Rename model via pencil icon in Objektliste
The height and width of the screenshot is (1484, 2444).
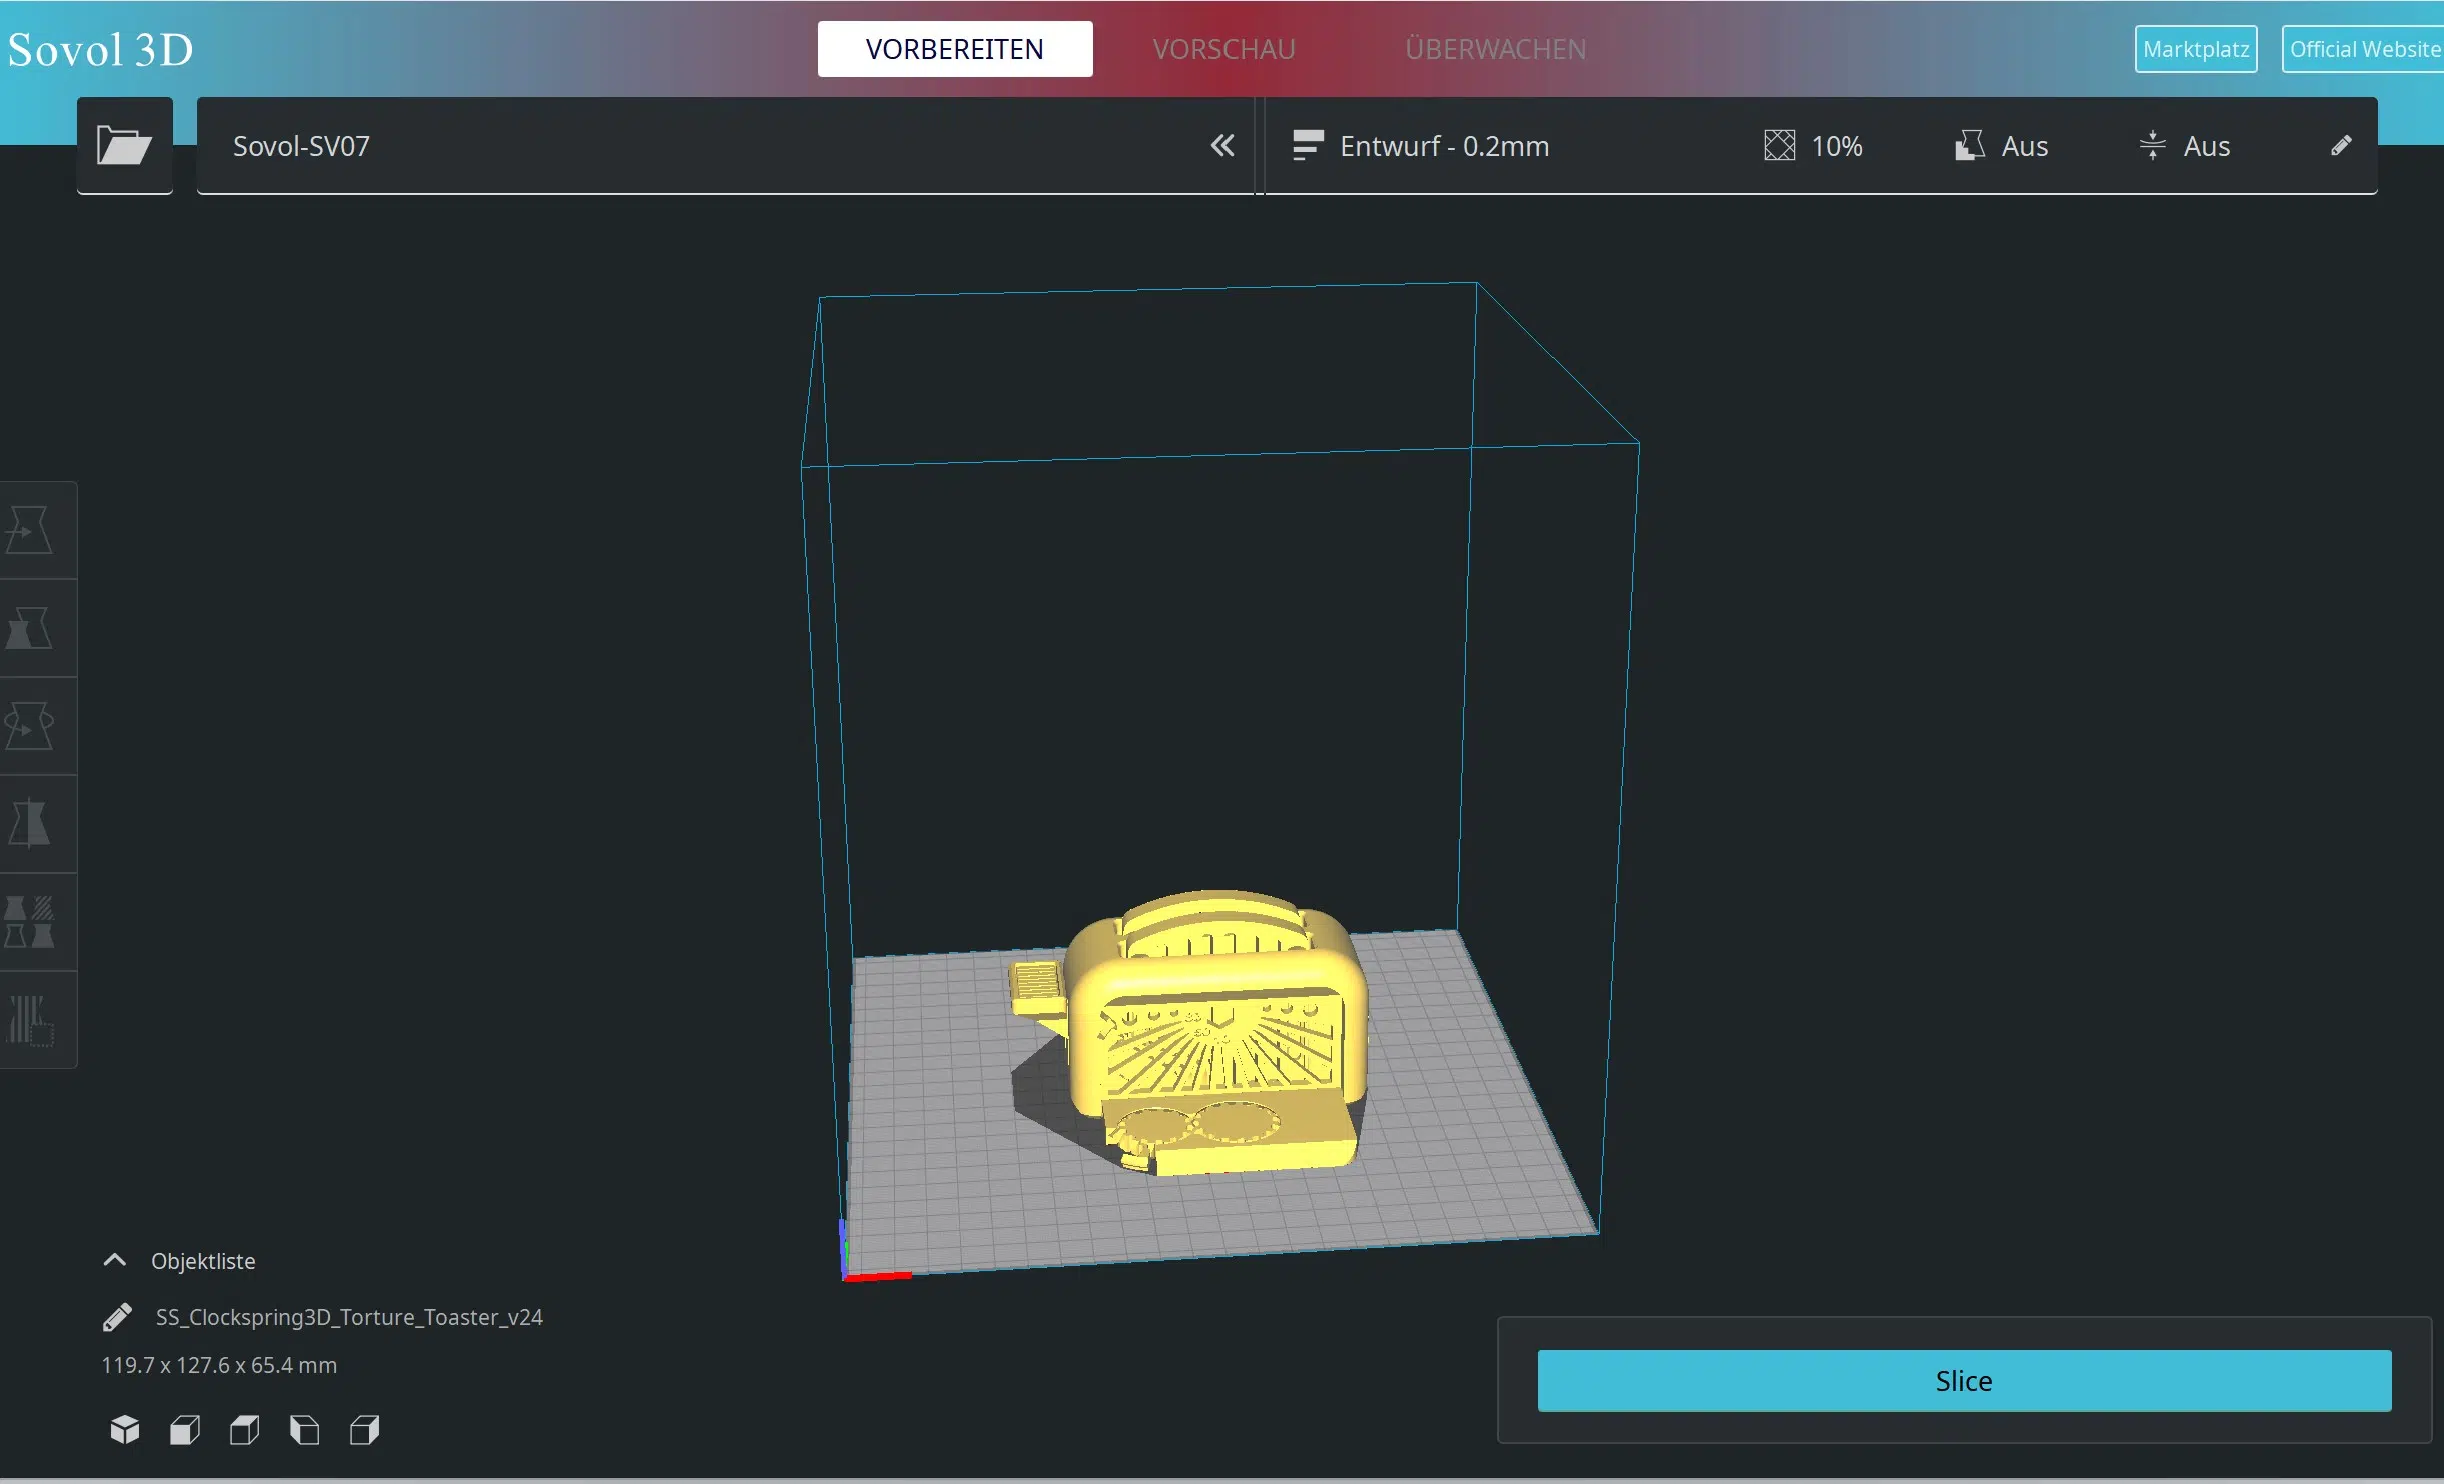pyautogui.click(x=117, y=1317)
